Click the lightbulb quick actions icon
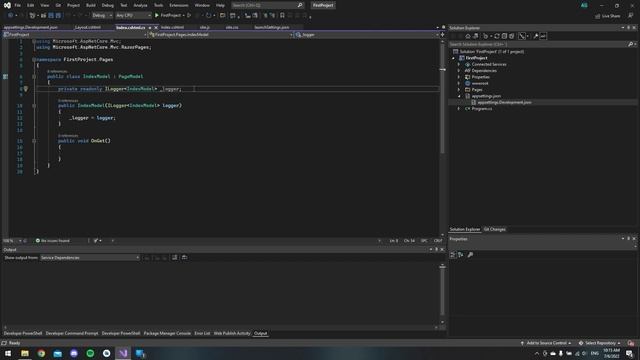 (26, 89)
